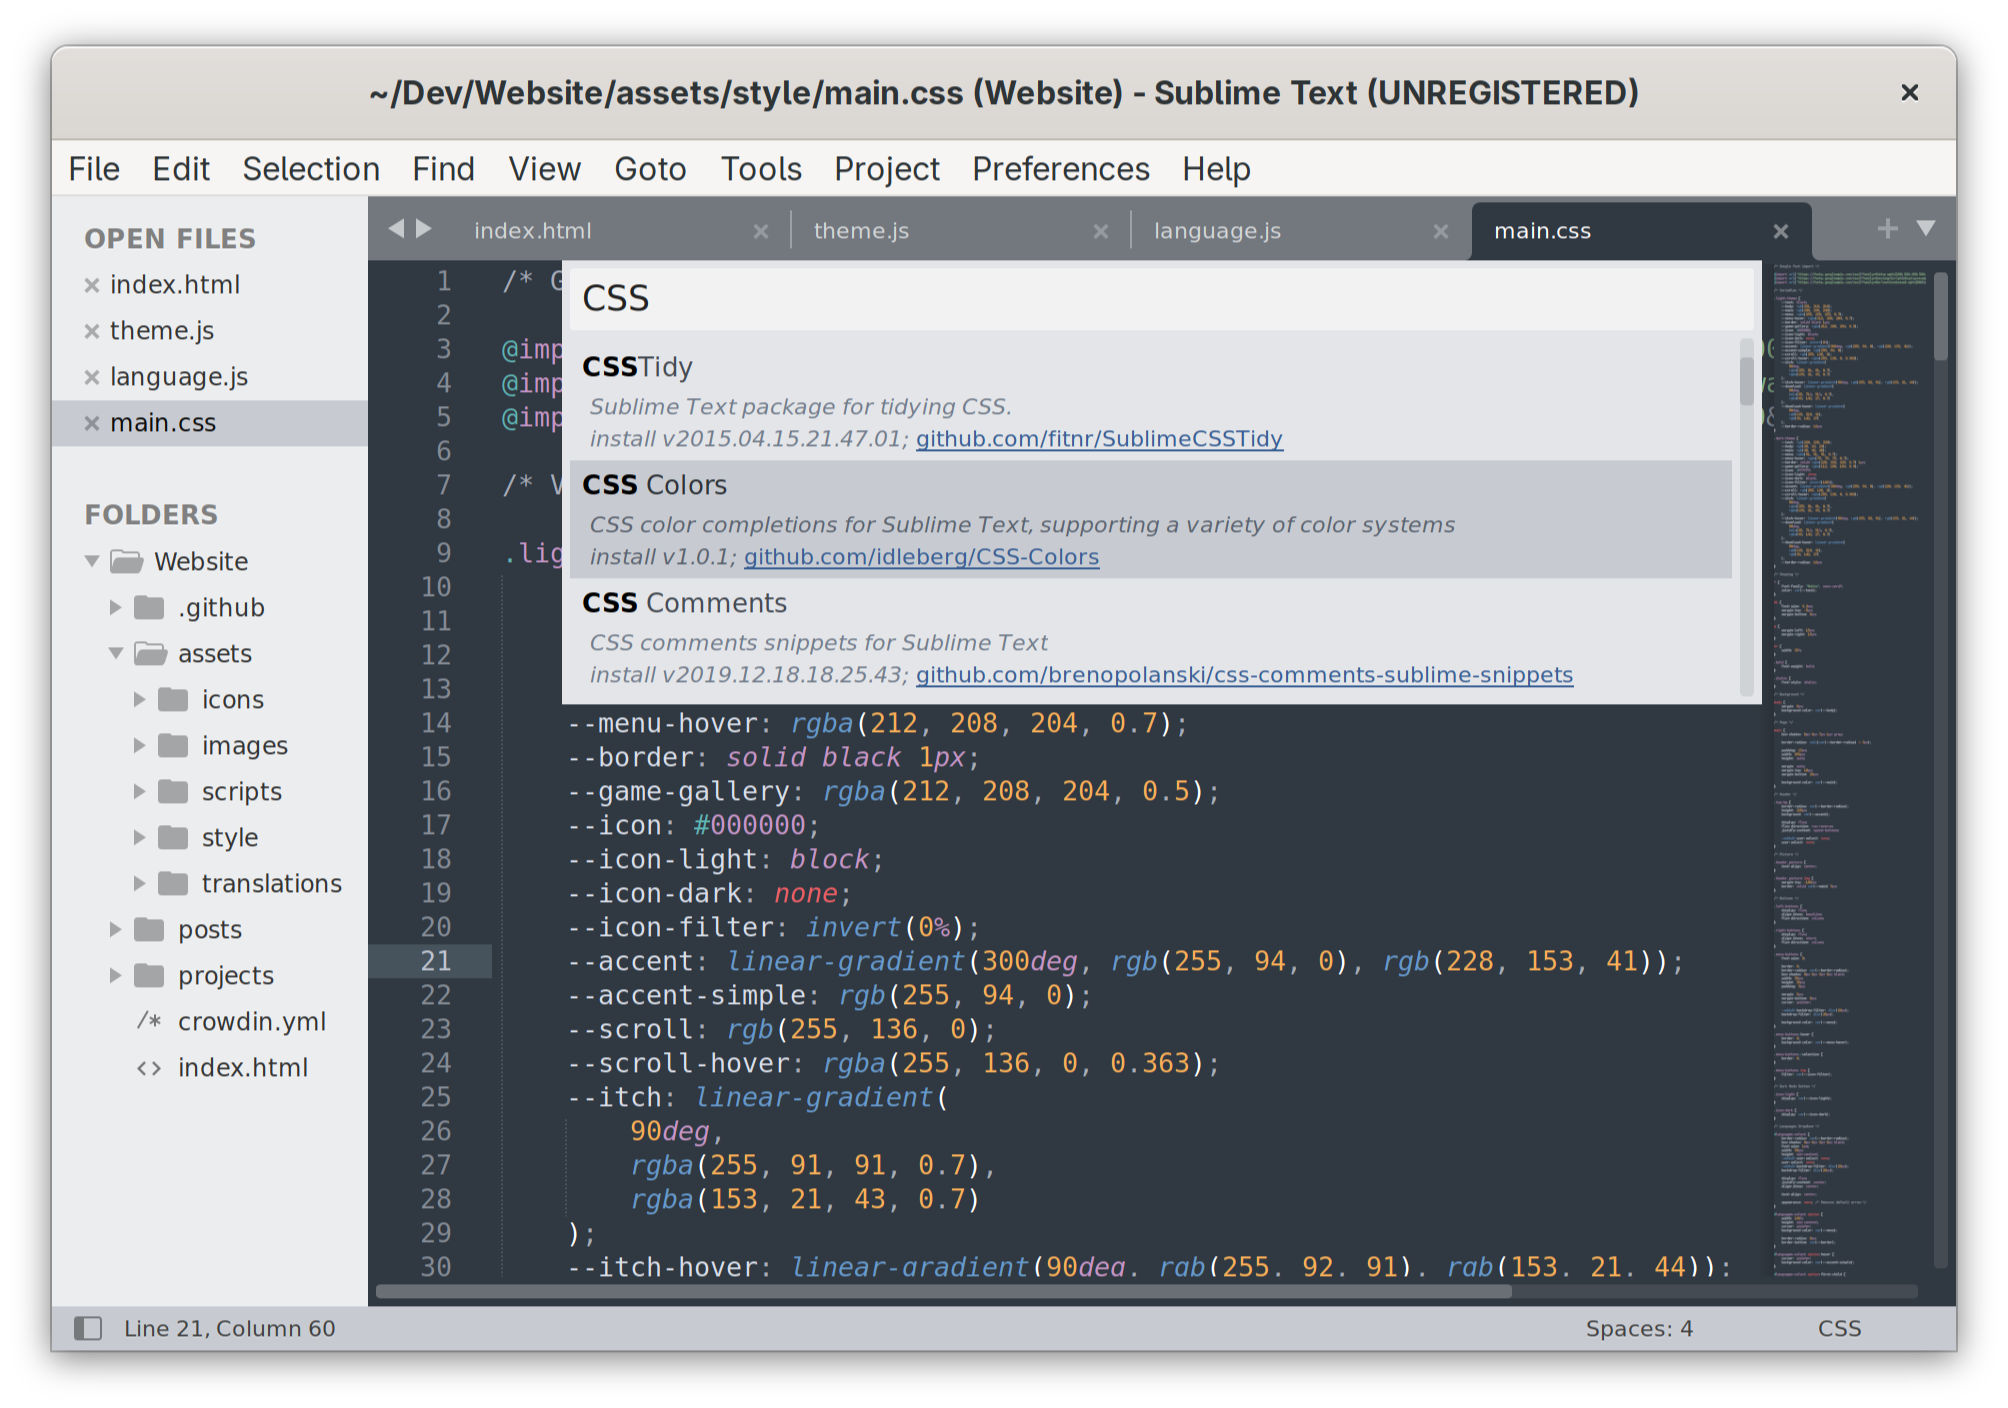The height and width of the screenshot is (1408, 2008).
Task: Close language.js in Open Files list
Action: [92, 377]
